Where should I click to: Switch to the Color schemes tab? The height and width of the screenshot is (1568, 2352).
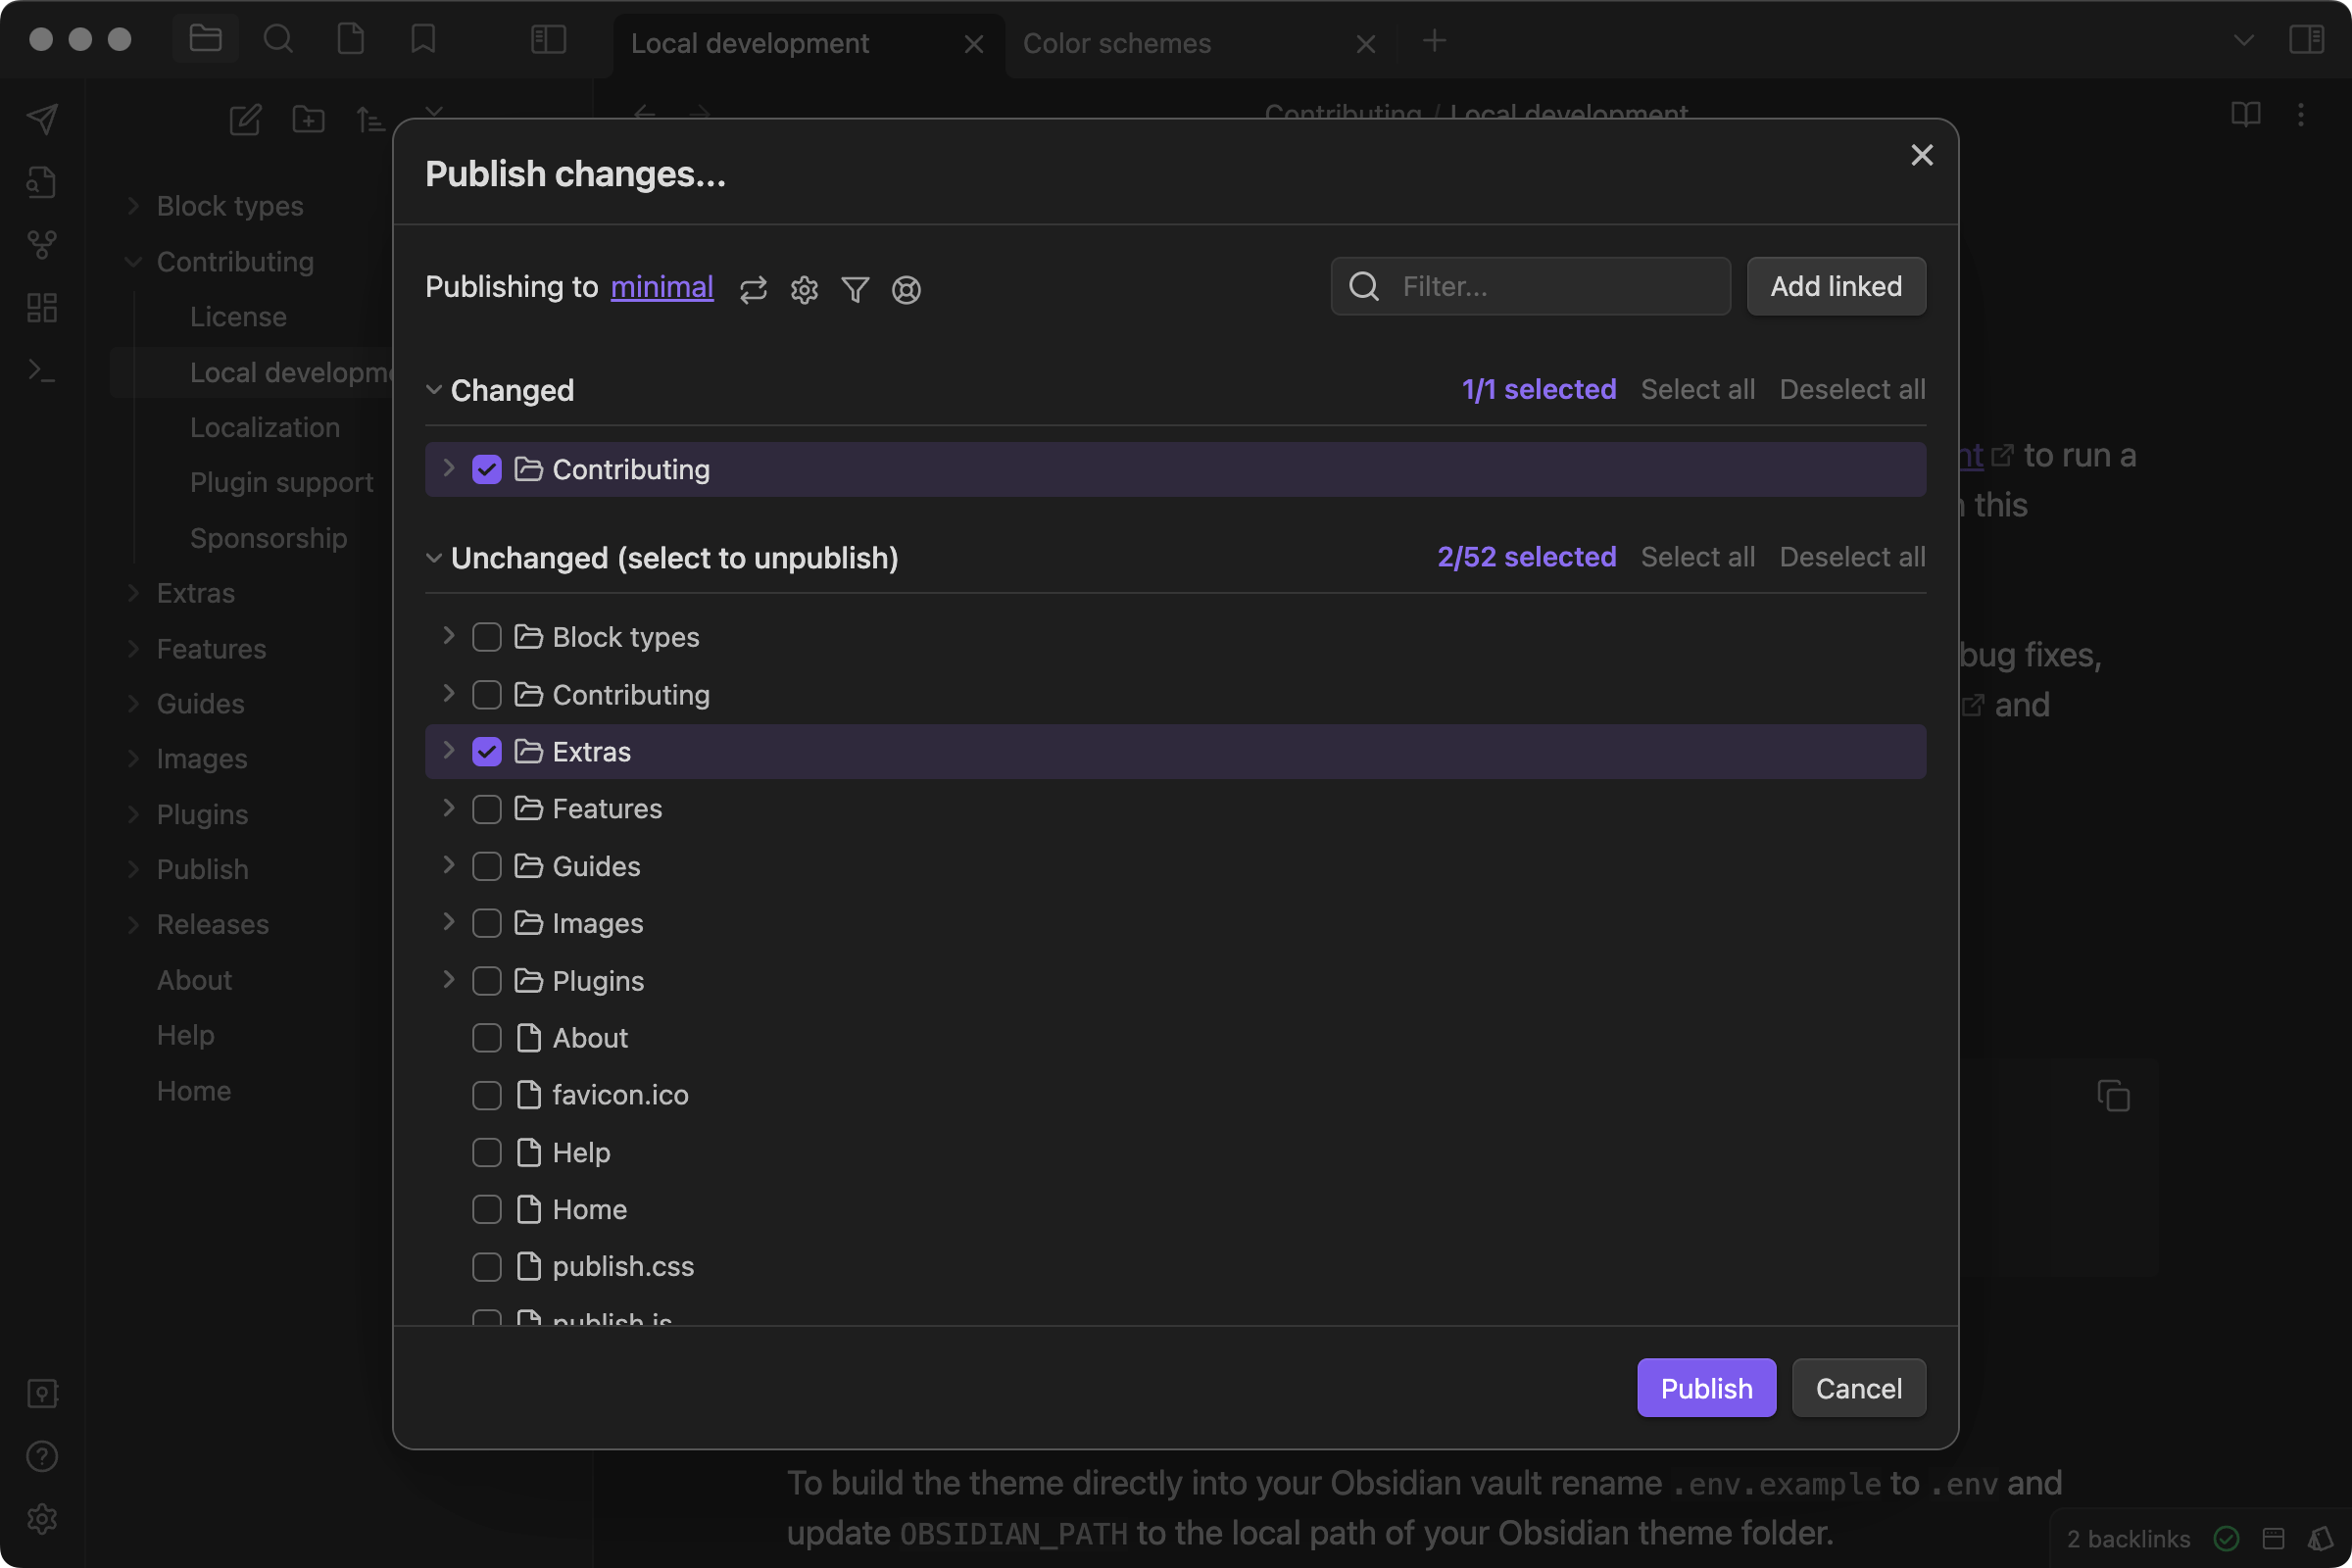pos(1117,43)
